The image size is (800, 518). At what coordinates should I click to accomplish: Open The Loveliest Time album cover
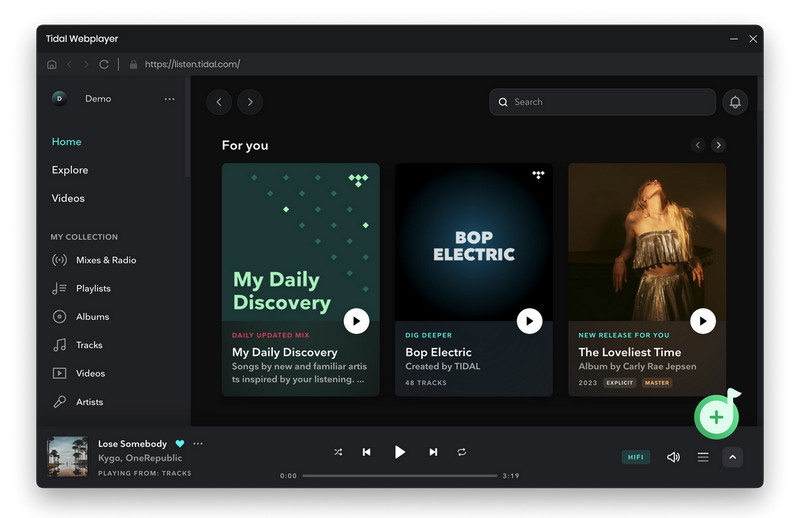tap(647, 242)
